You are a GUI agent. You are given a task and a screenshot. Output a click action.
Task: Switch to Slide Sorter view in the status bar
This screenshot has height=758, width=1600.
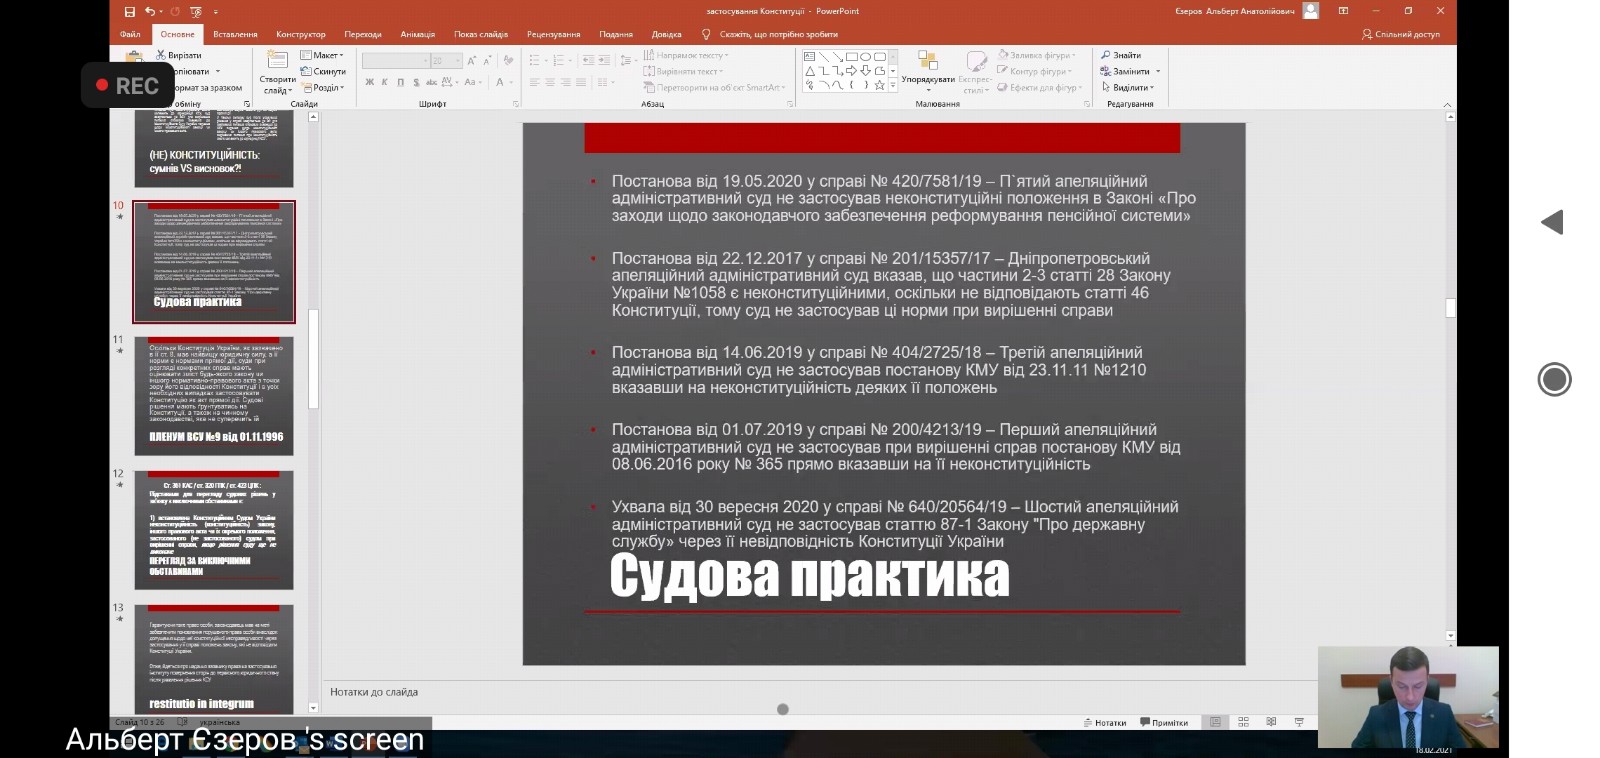pos(1243,722)
